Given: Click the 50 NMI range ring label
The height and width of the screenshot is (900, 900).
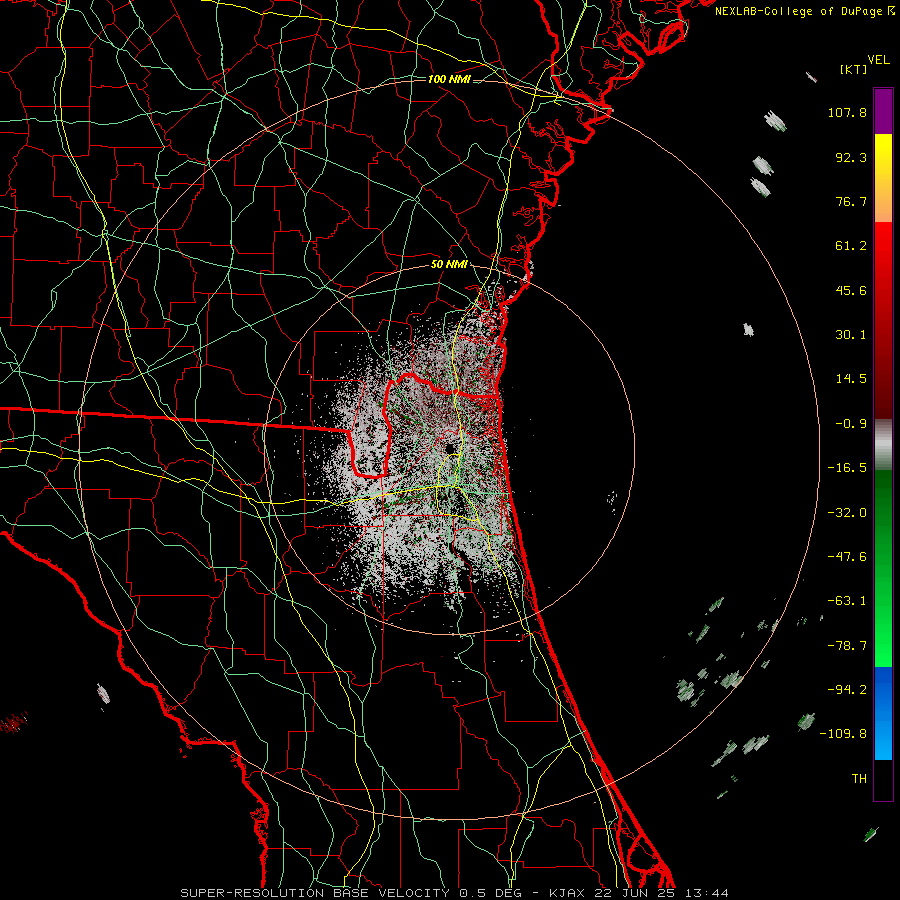Looking at the screenshot, I should coord(449,265).
